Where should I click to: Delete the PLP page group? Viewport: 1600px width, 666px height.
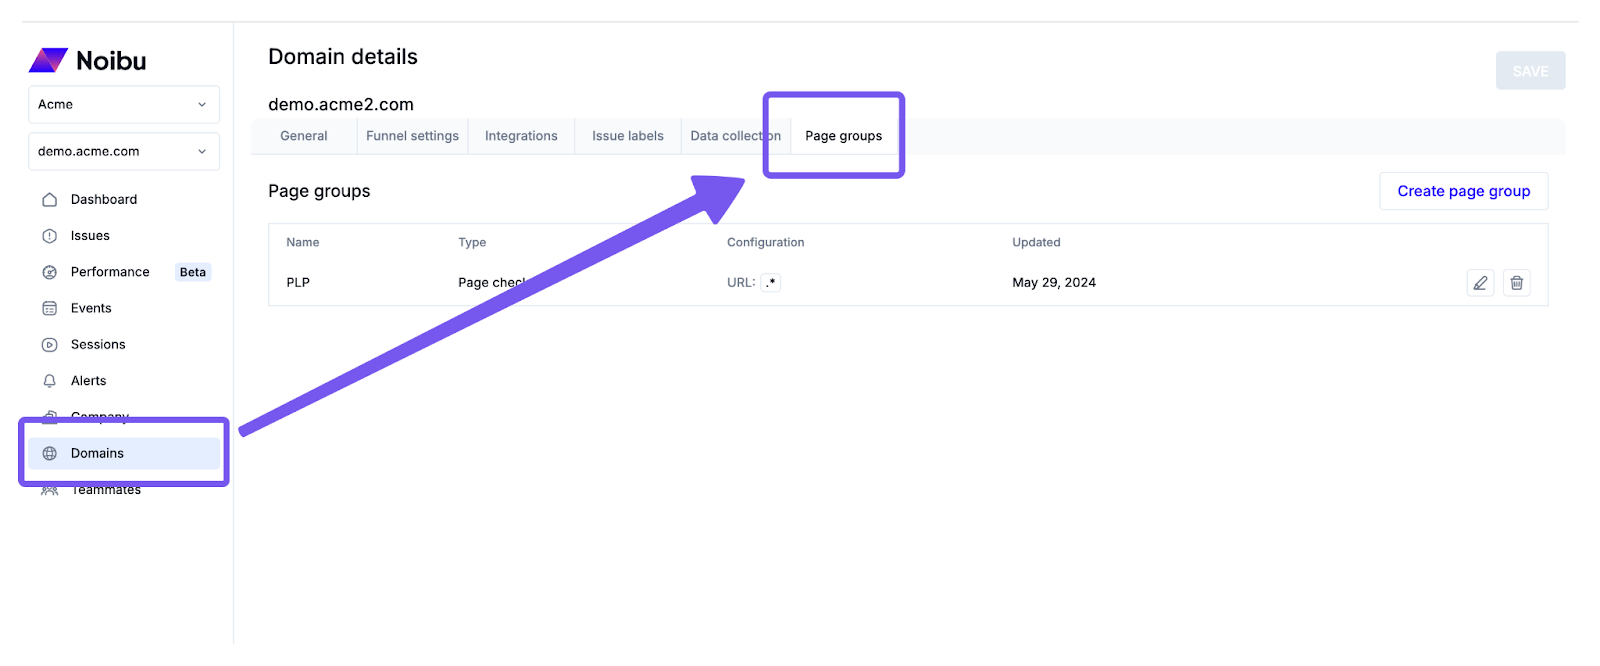pyautogui.click(x=1516, y=283)
